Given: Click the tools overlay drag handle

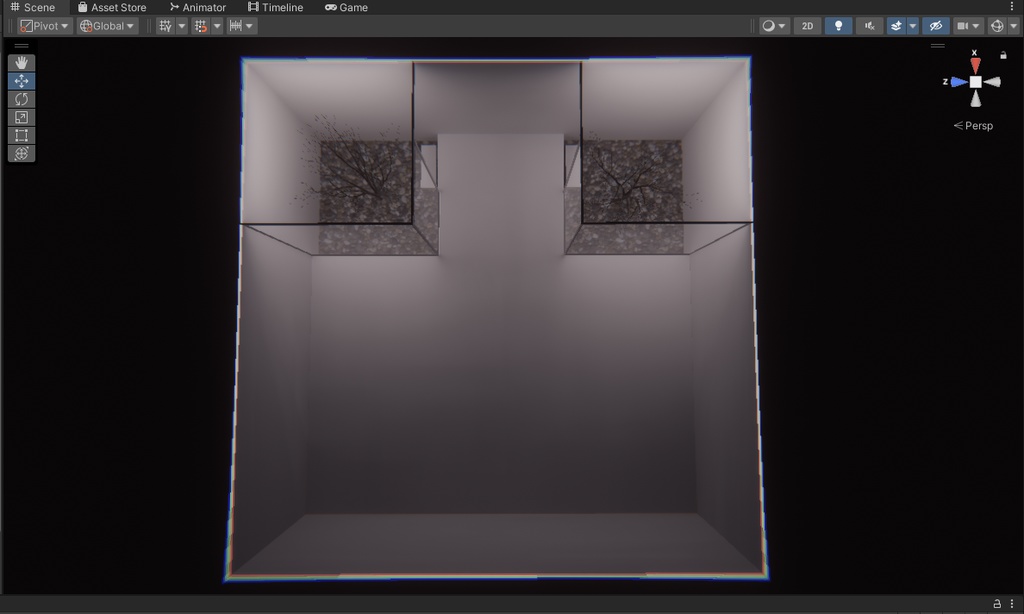Looking at the screenshot, I should pyautogui.click(x=22, y=46).
